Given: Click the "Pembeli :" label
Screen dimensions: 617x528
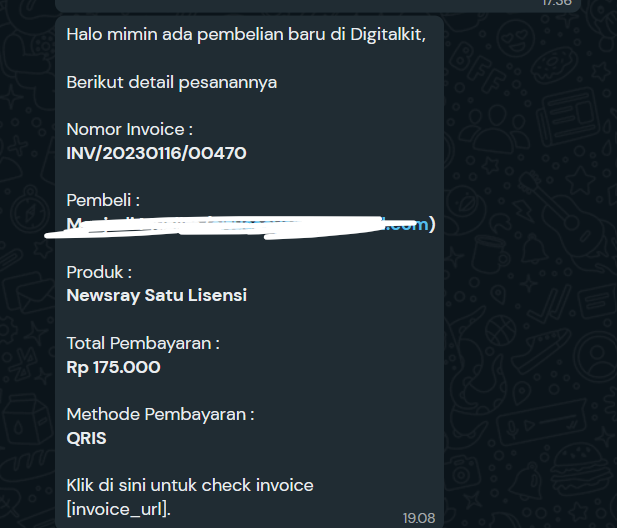Looking at the screenshot, I should click(x=103, y=200).
